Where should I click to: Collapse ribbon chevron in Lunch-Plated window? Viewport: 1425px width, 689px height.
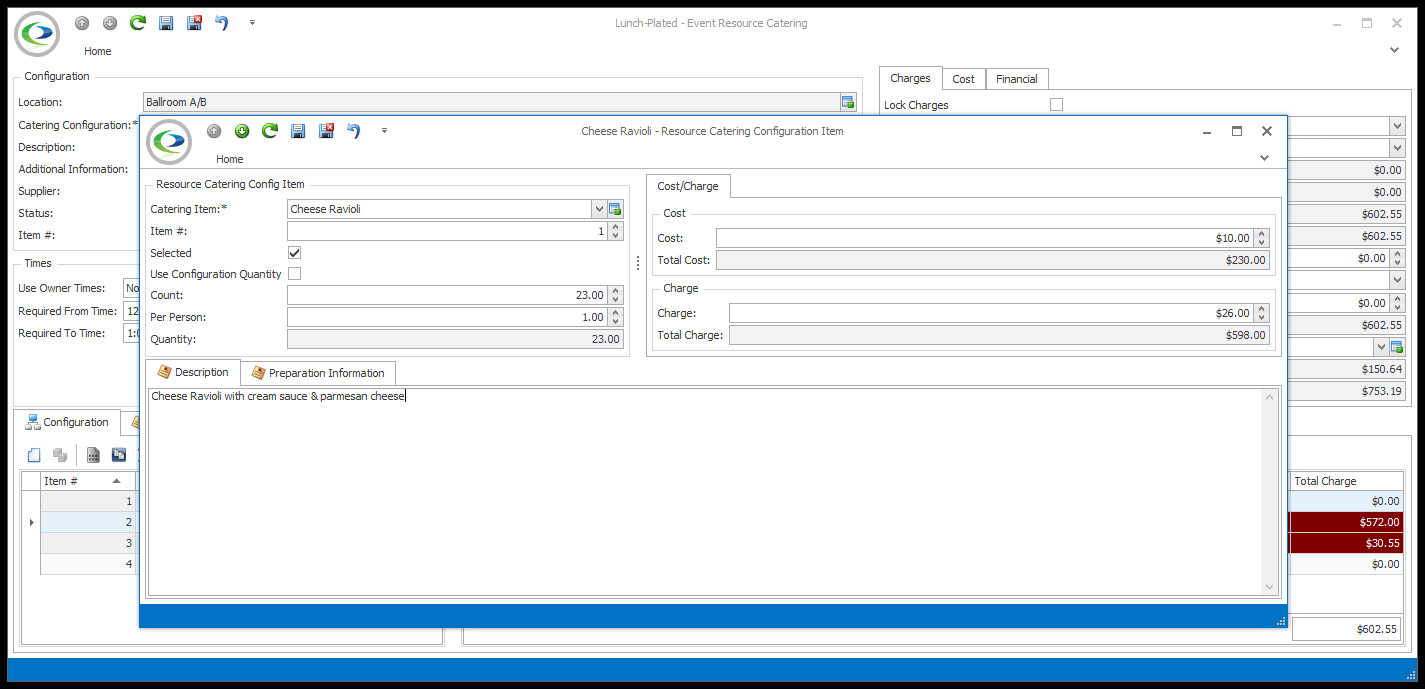(x=1395, y=49)
